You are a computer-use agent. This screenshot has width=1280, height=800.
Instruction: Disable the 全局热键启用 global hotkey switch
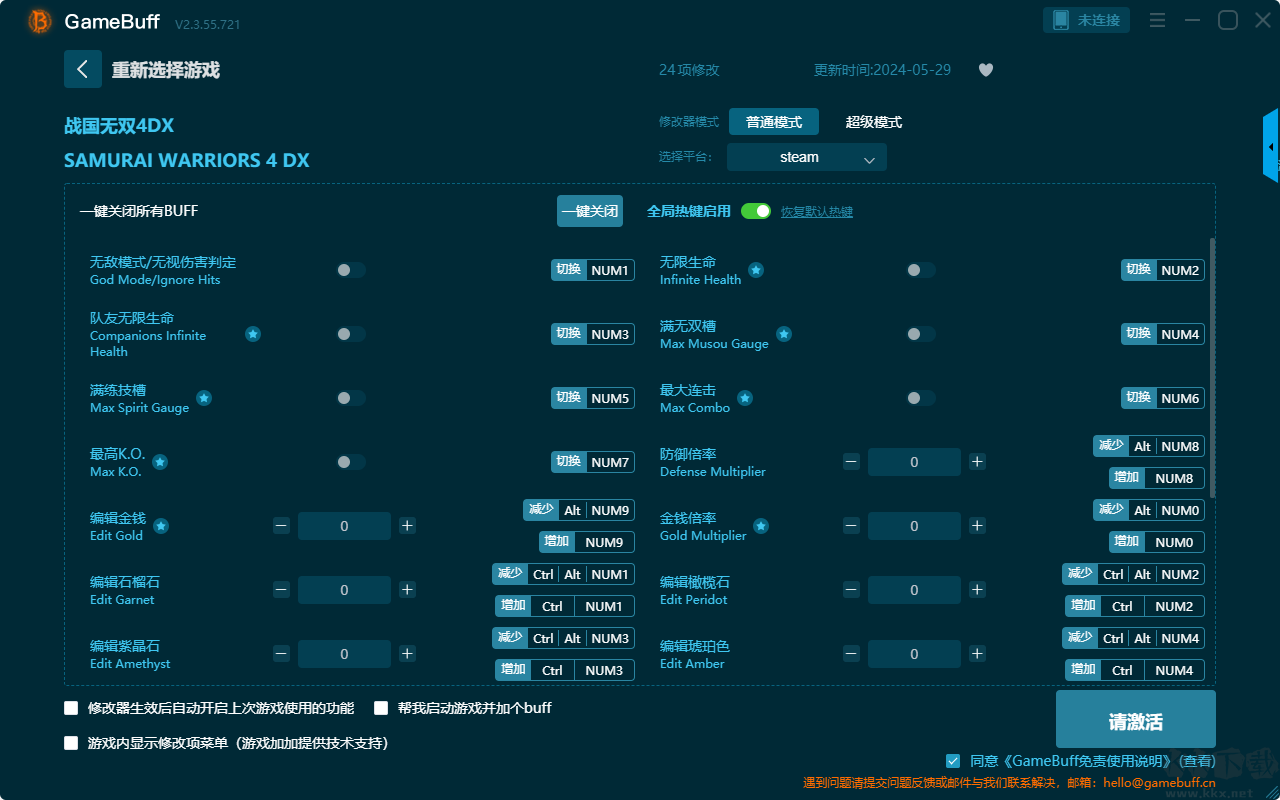pos(756,211)
